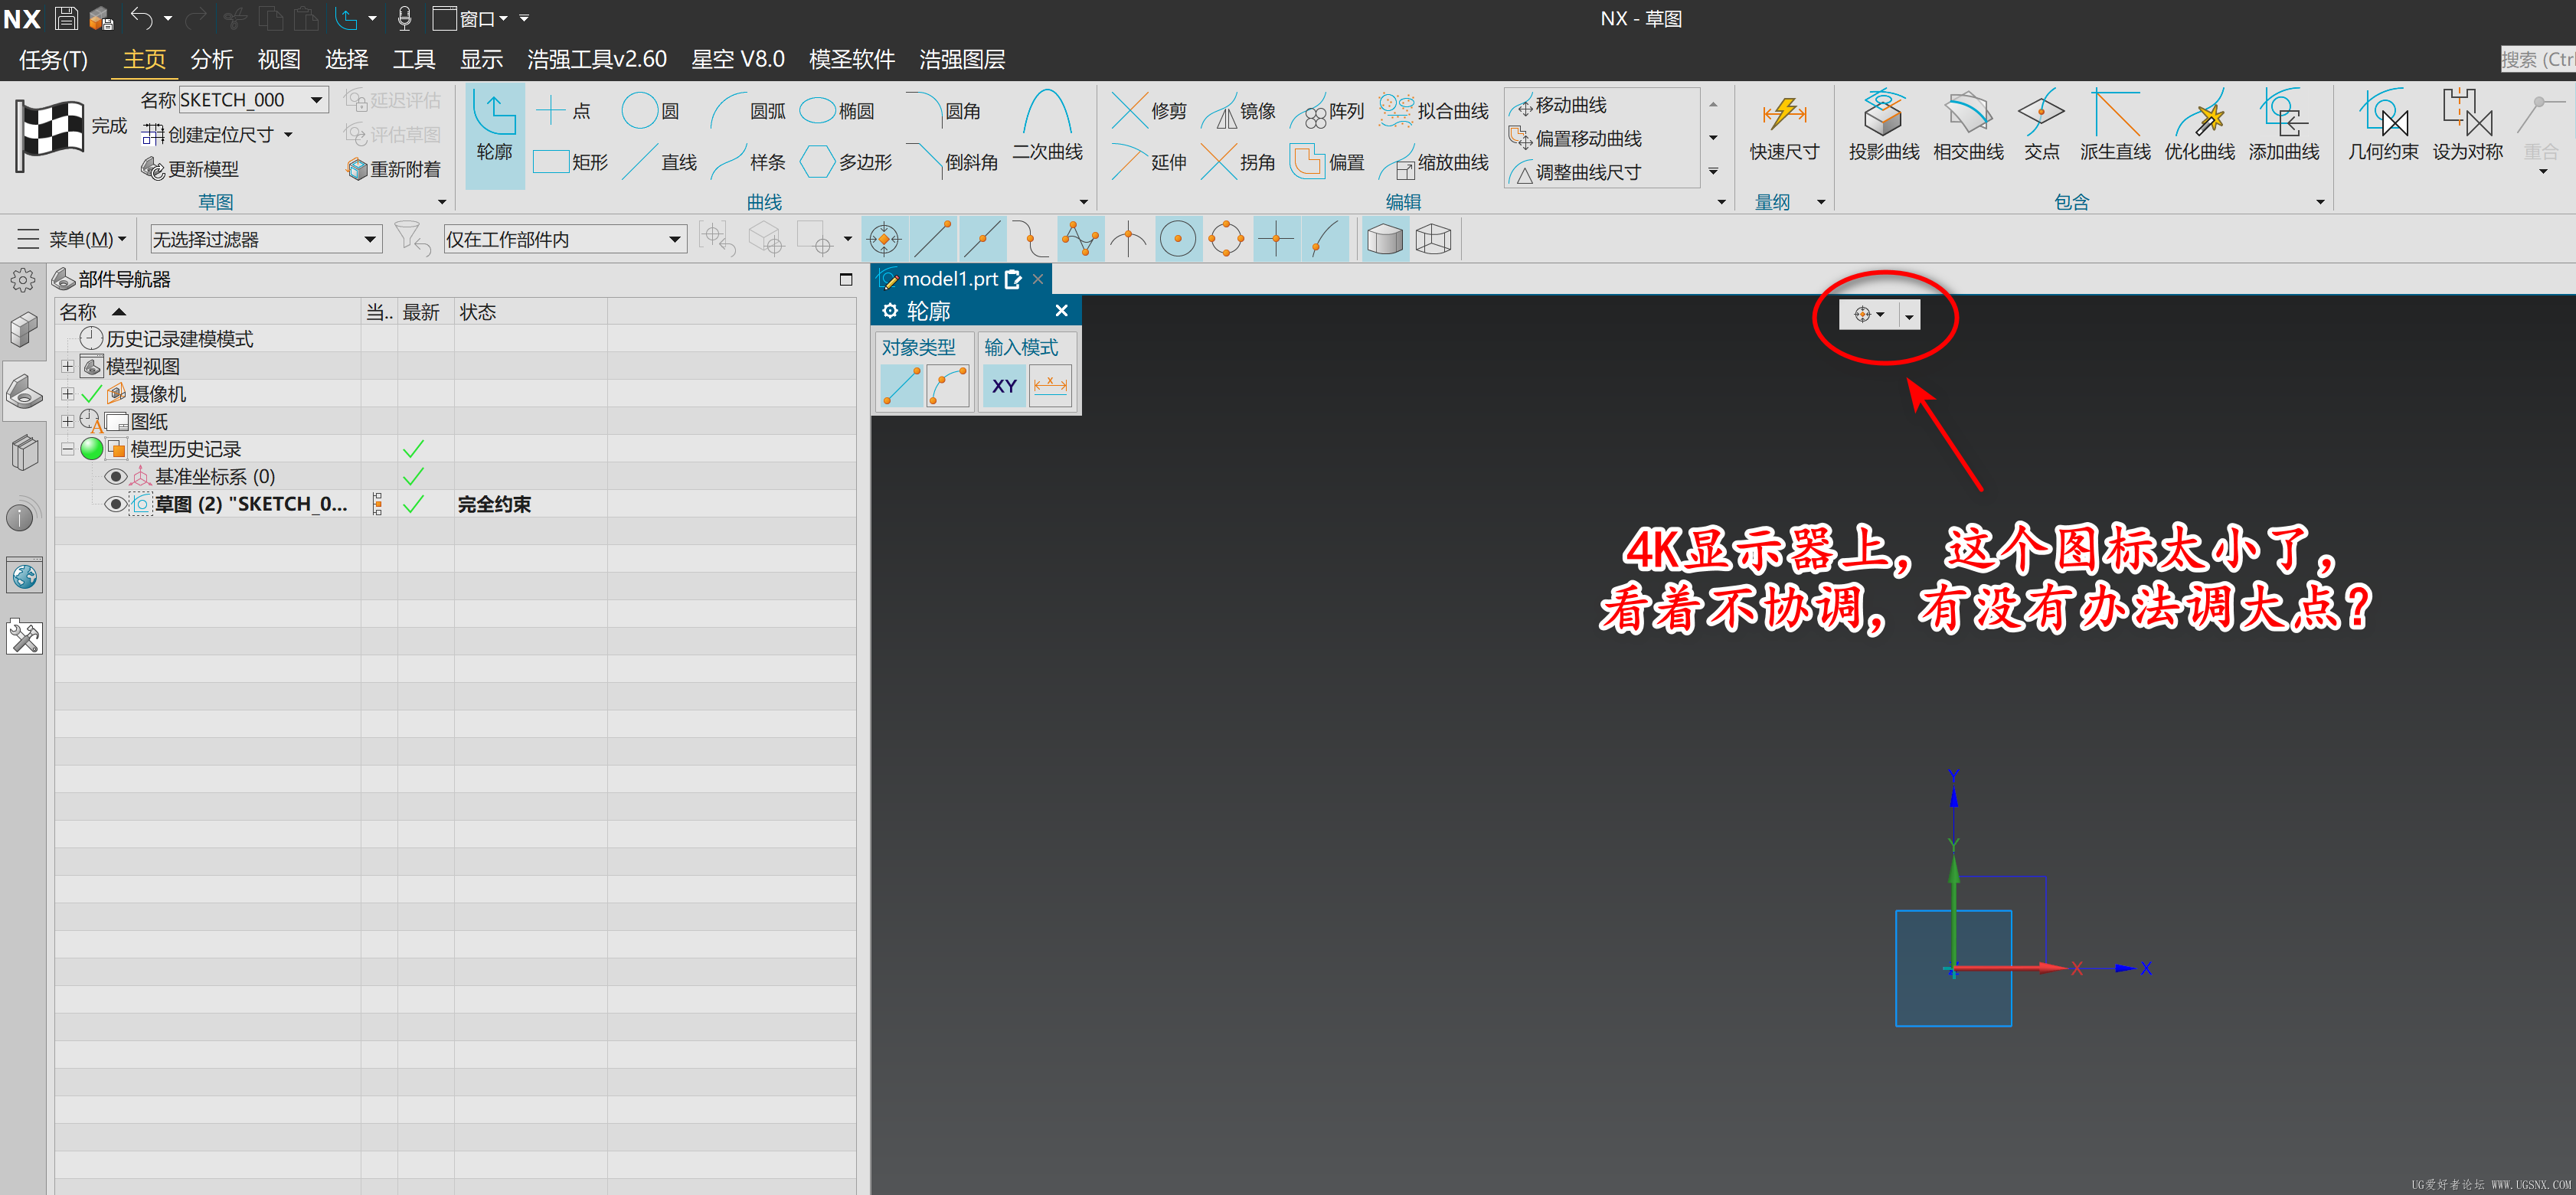This screenshot has width=2576, height=1195.
Task: Click the Make Symmetric (设为对称) tool
Action: pos(2467,126)
